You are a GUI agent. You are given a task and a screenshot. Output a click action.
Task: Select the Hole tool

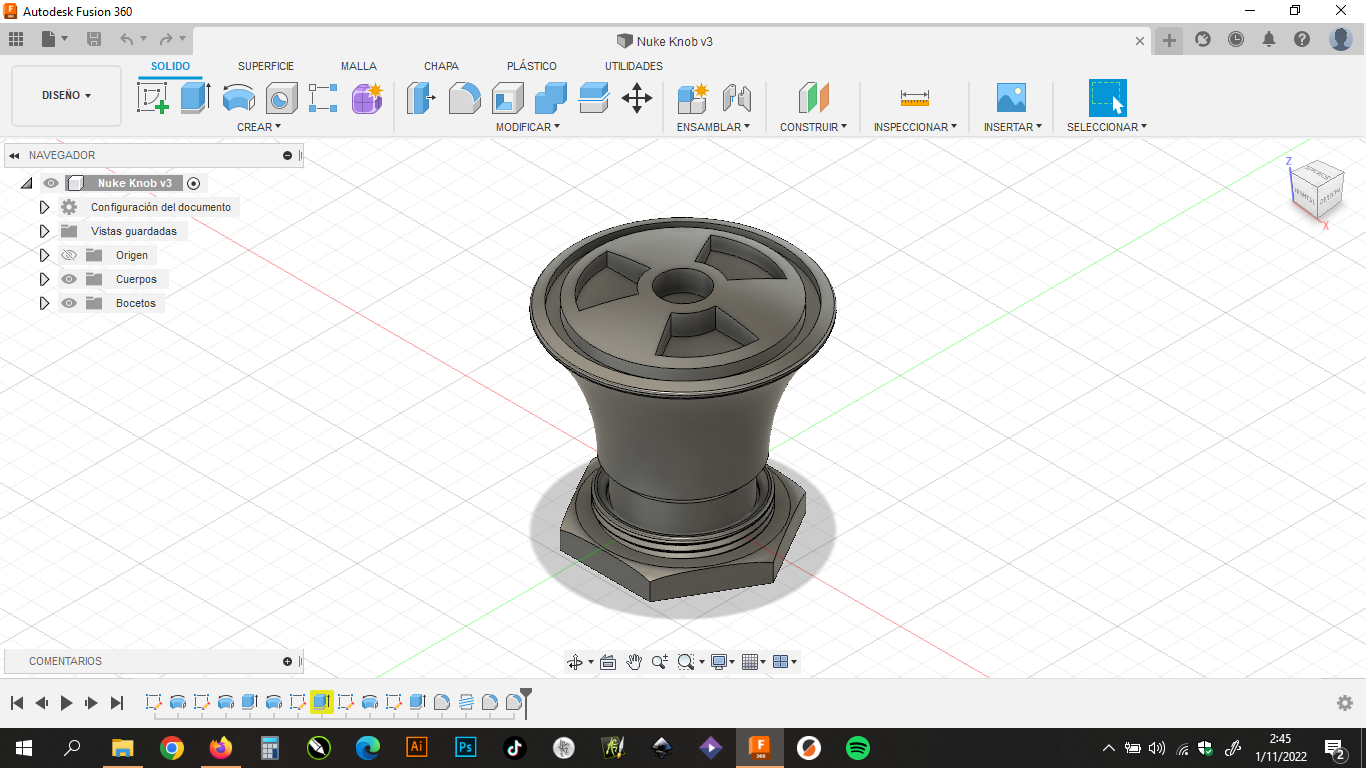pos(281,98)
